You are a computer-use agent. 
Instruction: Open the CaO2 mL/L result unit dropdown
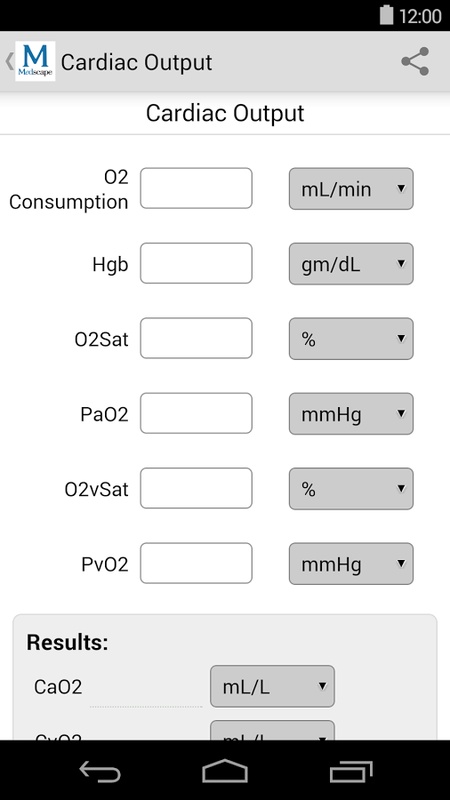click(x=272, y=686)
